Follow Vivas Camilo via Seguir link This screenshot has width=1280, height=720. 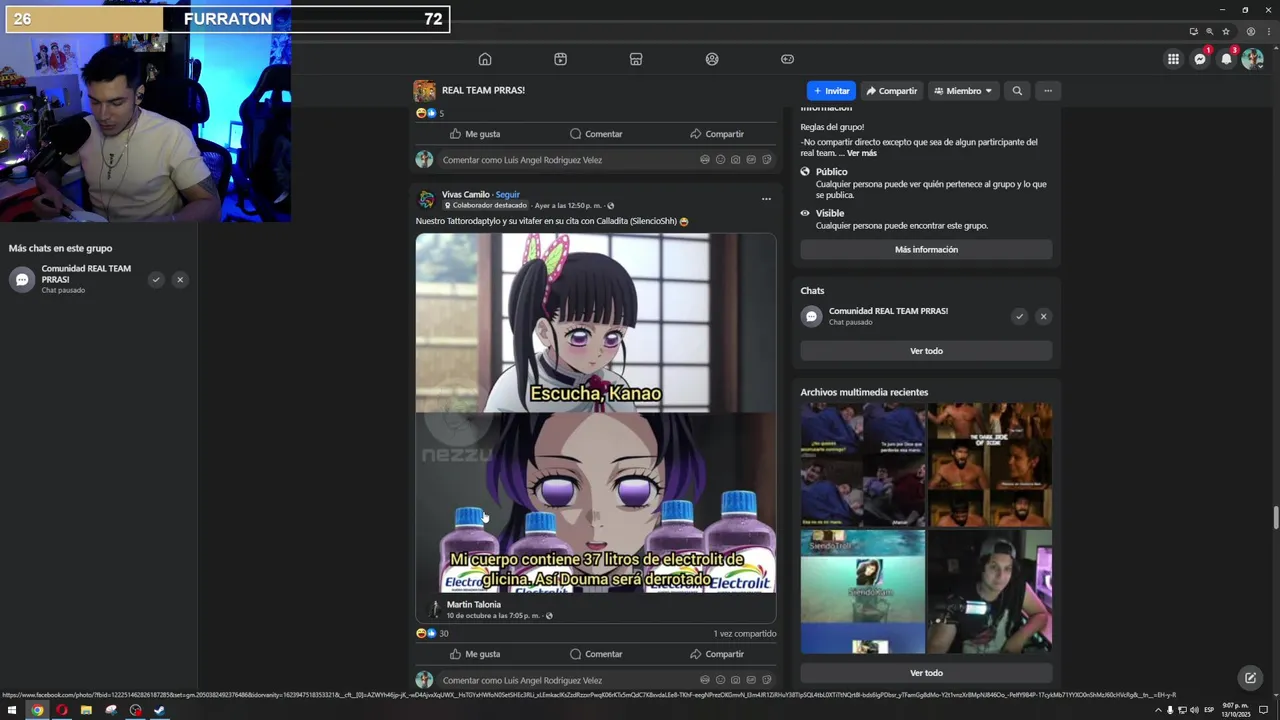[508, 195]
